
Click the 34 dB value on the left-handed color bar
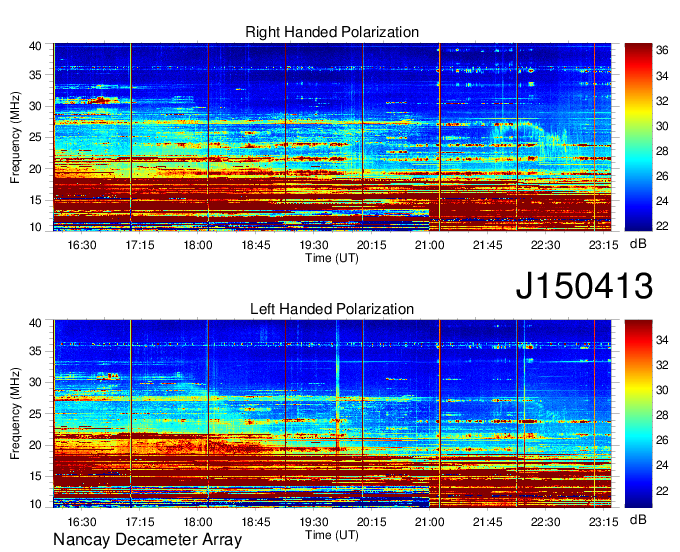click(662, 340)
